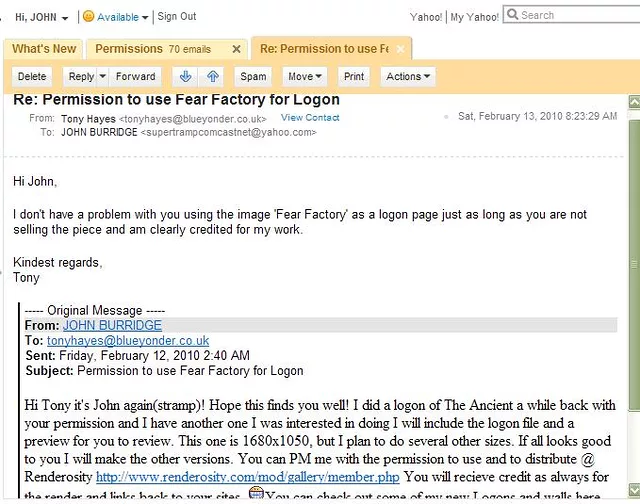Expand the Hi, JOHN account menu
Screen dimensions: 640x504
pyautogui.click(x=41, y=17)
